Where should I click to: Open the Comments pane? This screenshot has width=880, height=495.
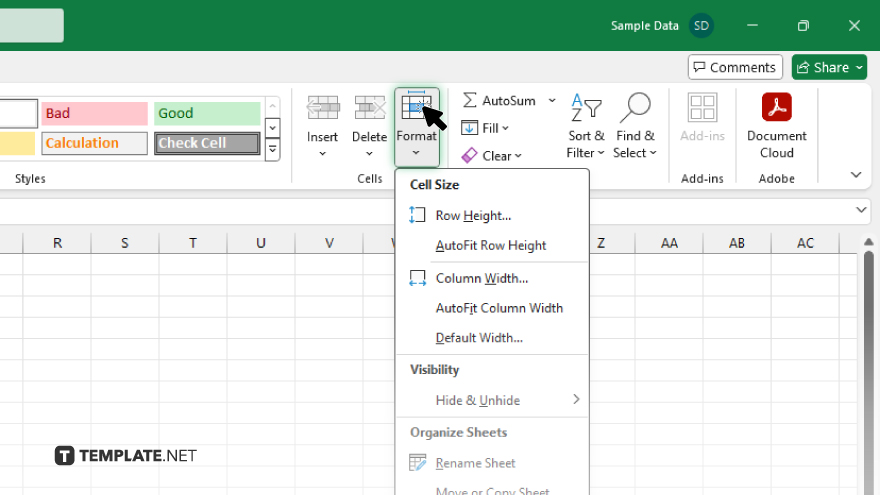click(735, 67)
